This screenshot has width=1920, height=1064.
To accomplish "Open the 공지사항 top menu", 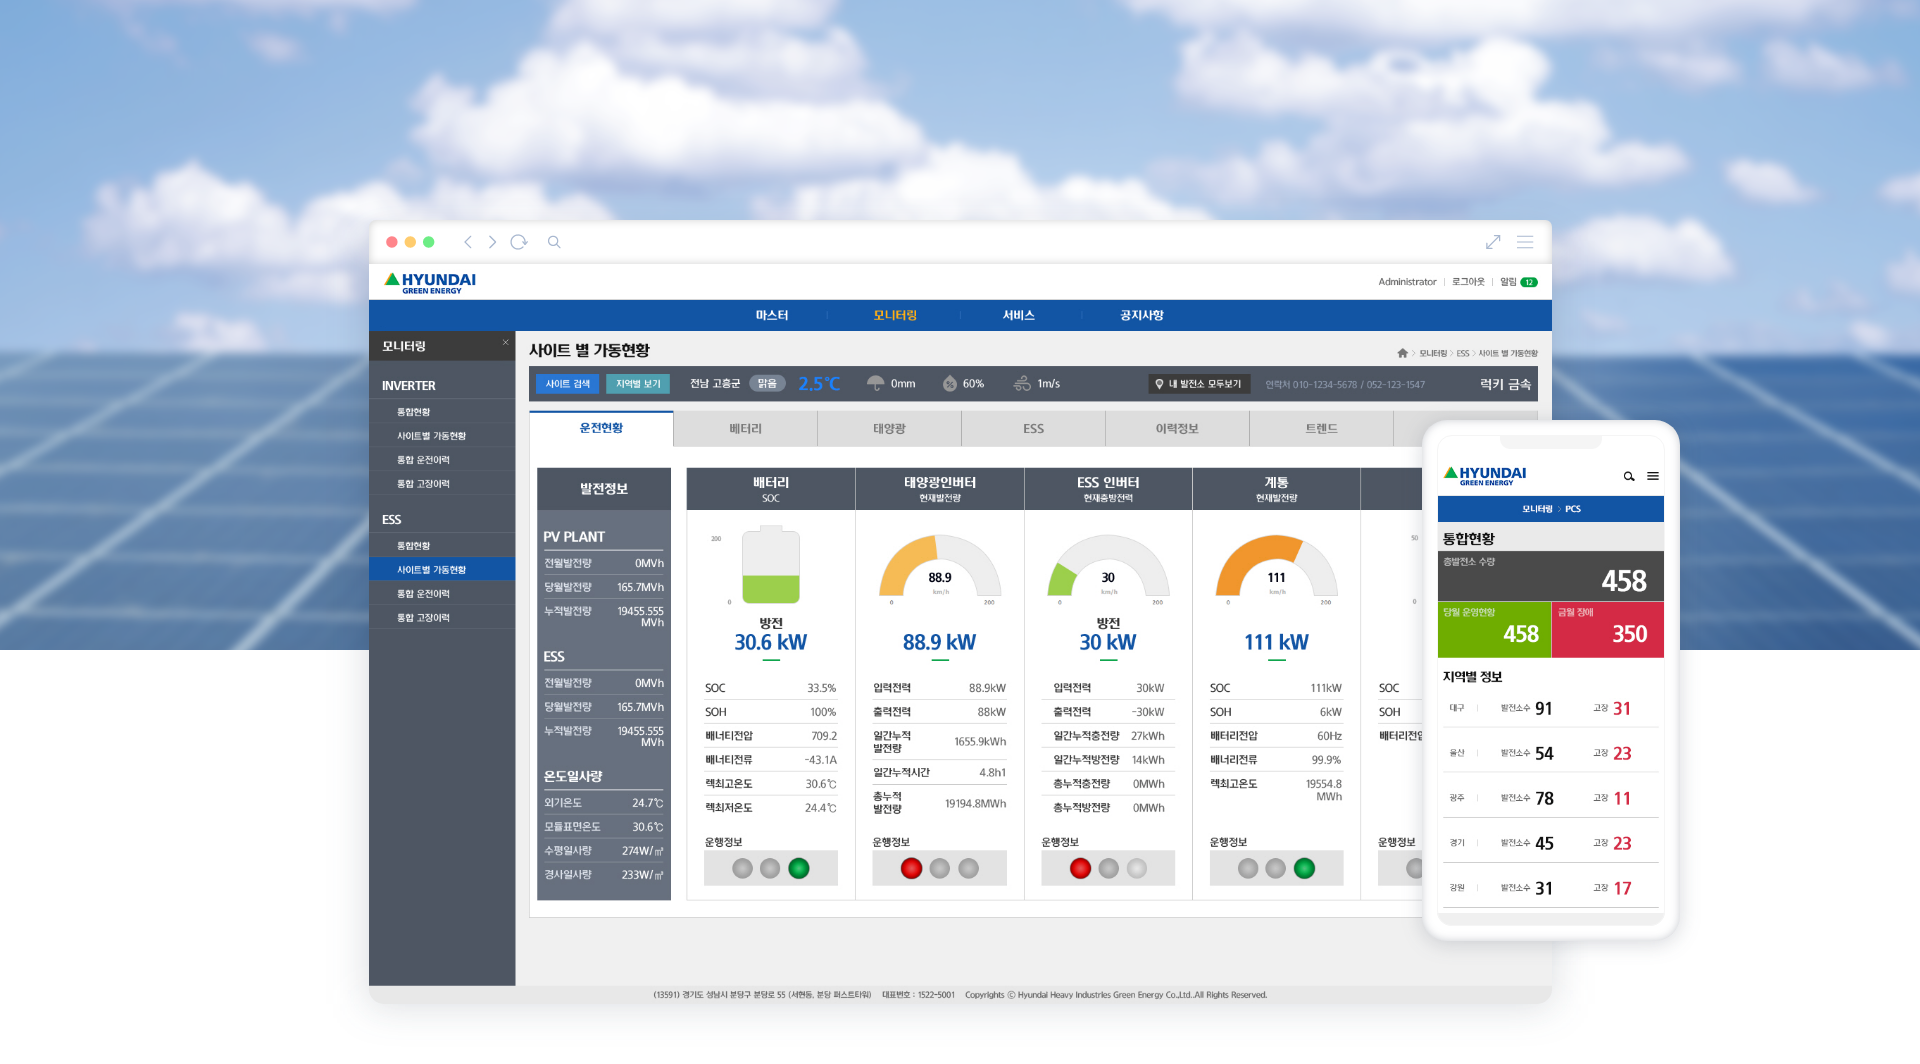I will (1141, 315).
